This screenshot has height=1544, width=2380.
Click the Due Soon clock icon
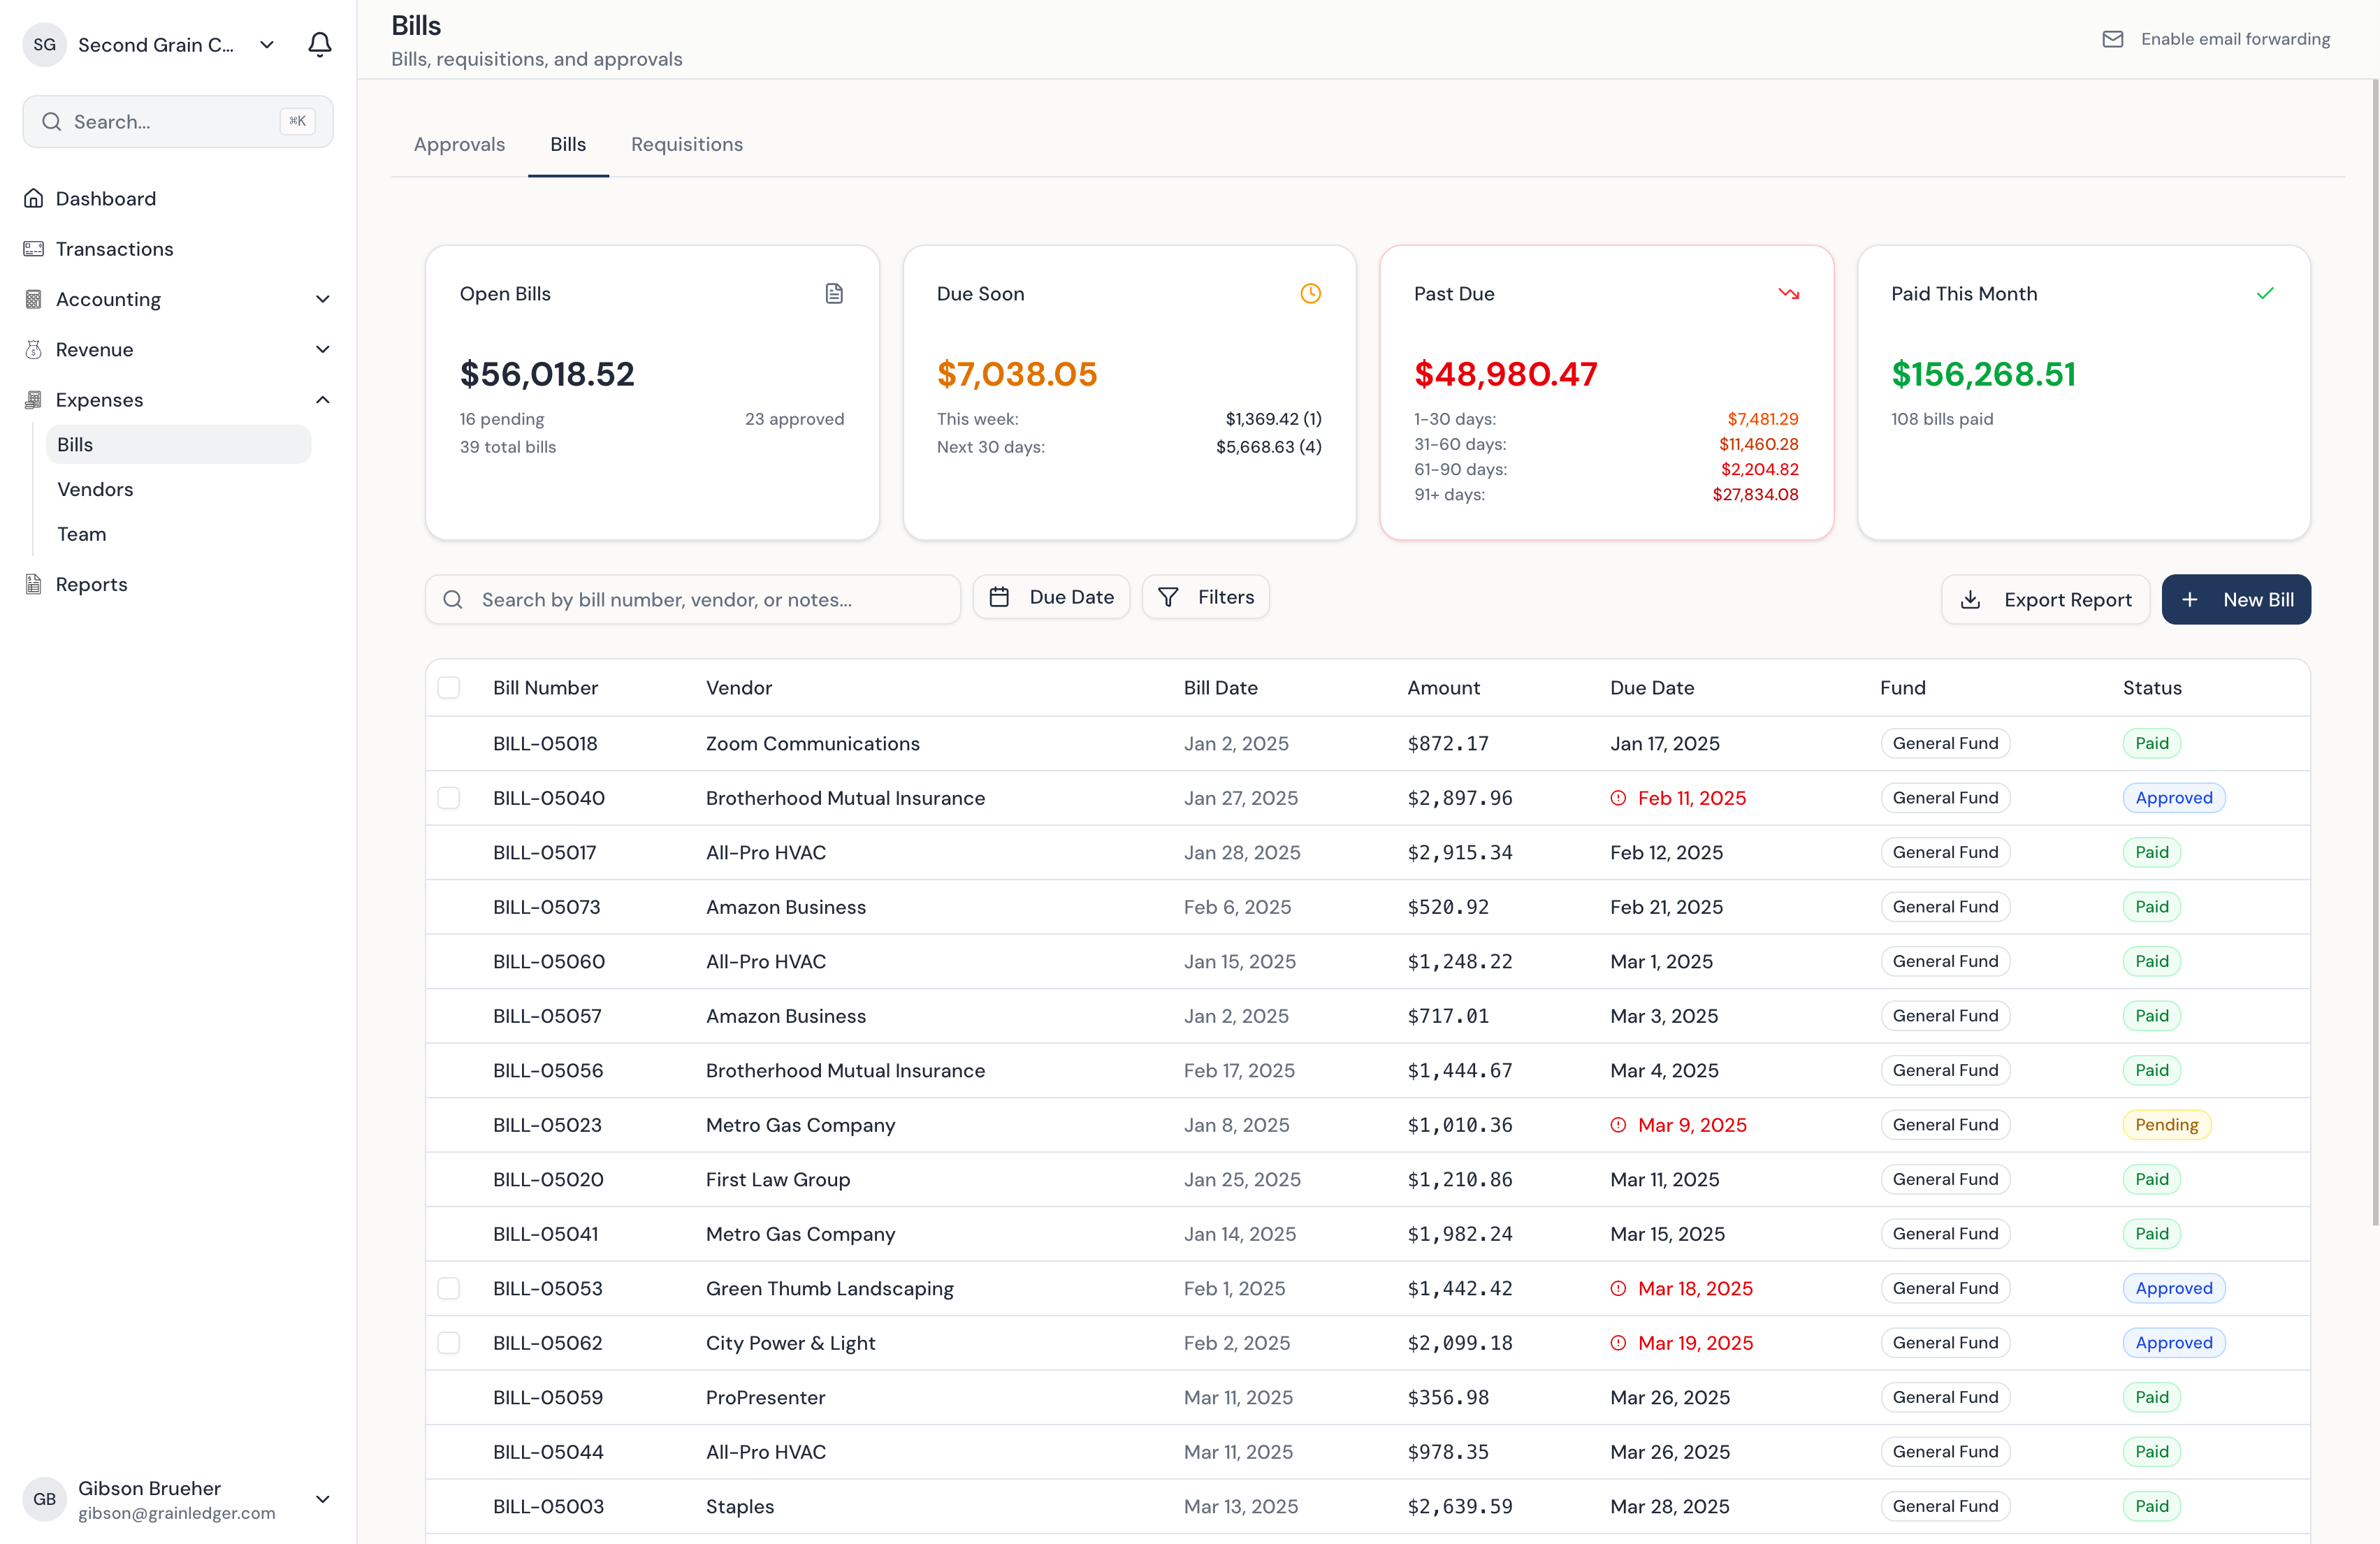click(1310, 293)
